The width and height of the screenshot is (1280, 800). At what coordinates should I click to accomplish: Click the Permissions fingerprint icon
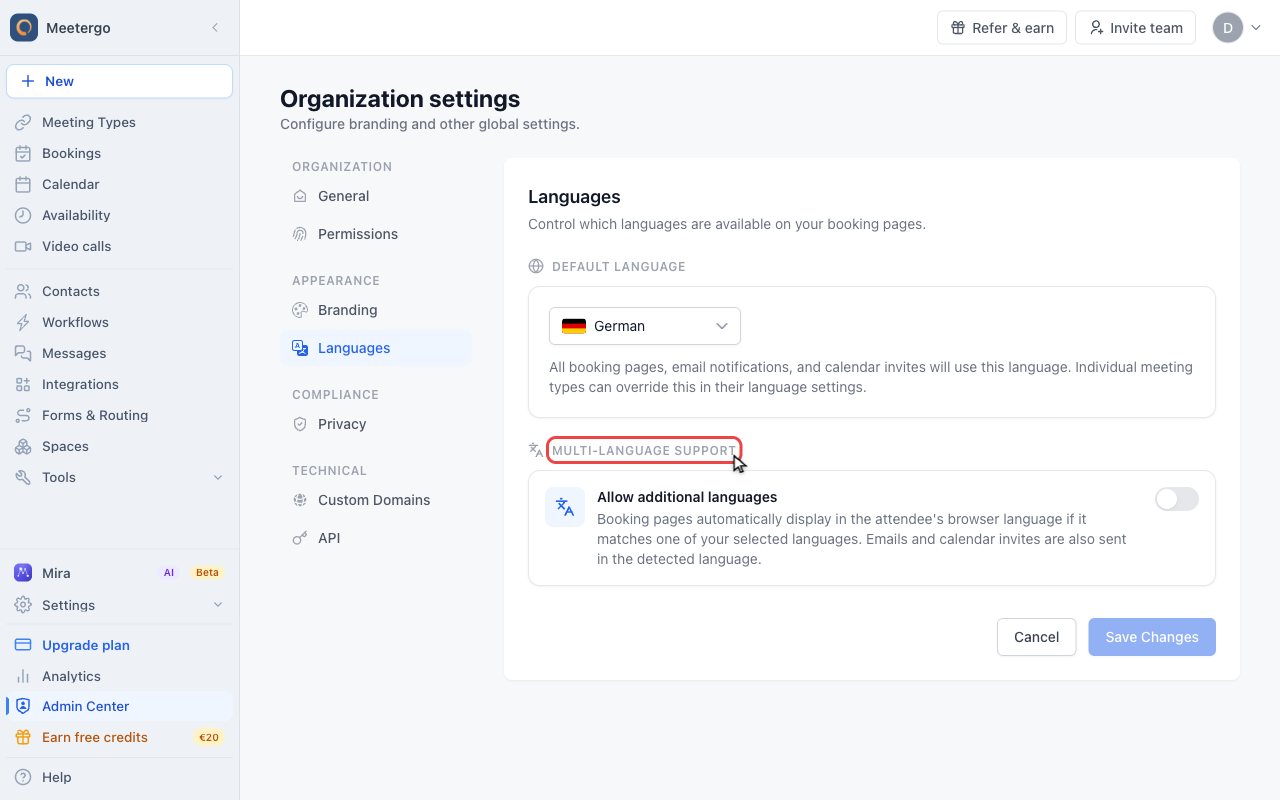pos(300,234)
